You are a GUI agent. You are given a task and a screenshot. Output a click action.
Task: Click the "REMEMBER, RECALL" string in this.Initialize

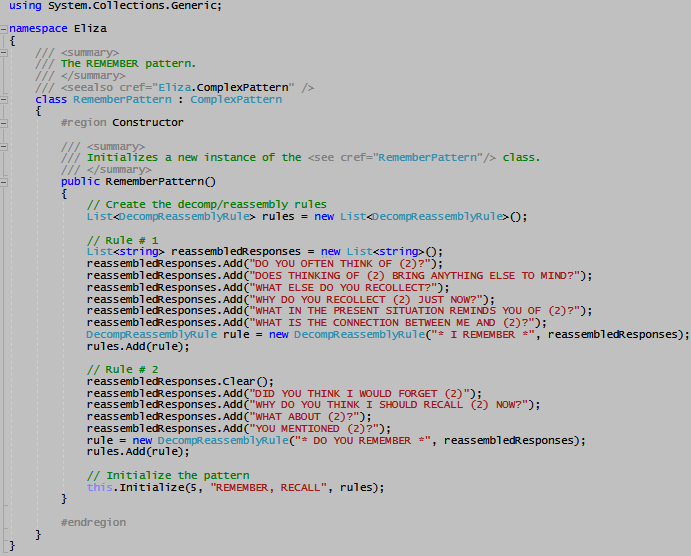pyautogui.click(x=269, y=487)
